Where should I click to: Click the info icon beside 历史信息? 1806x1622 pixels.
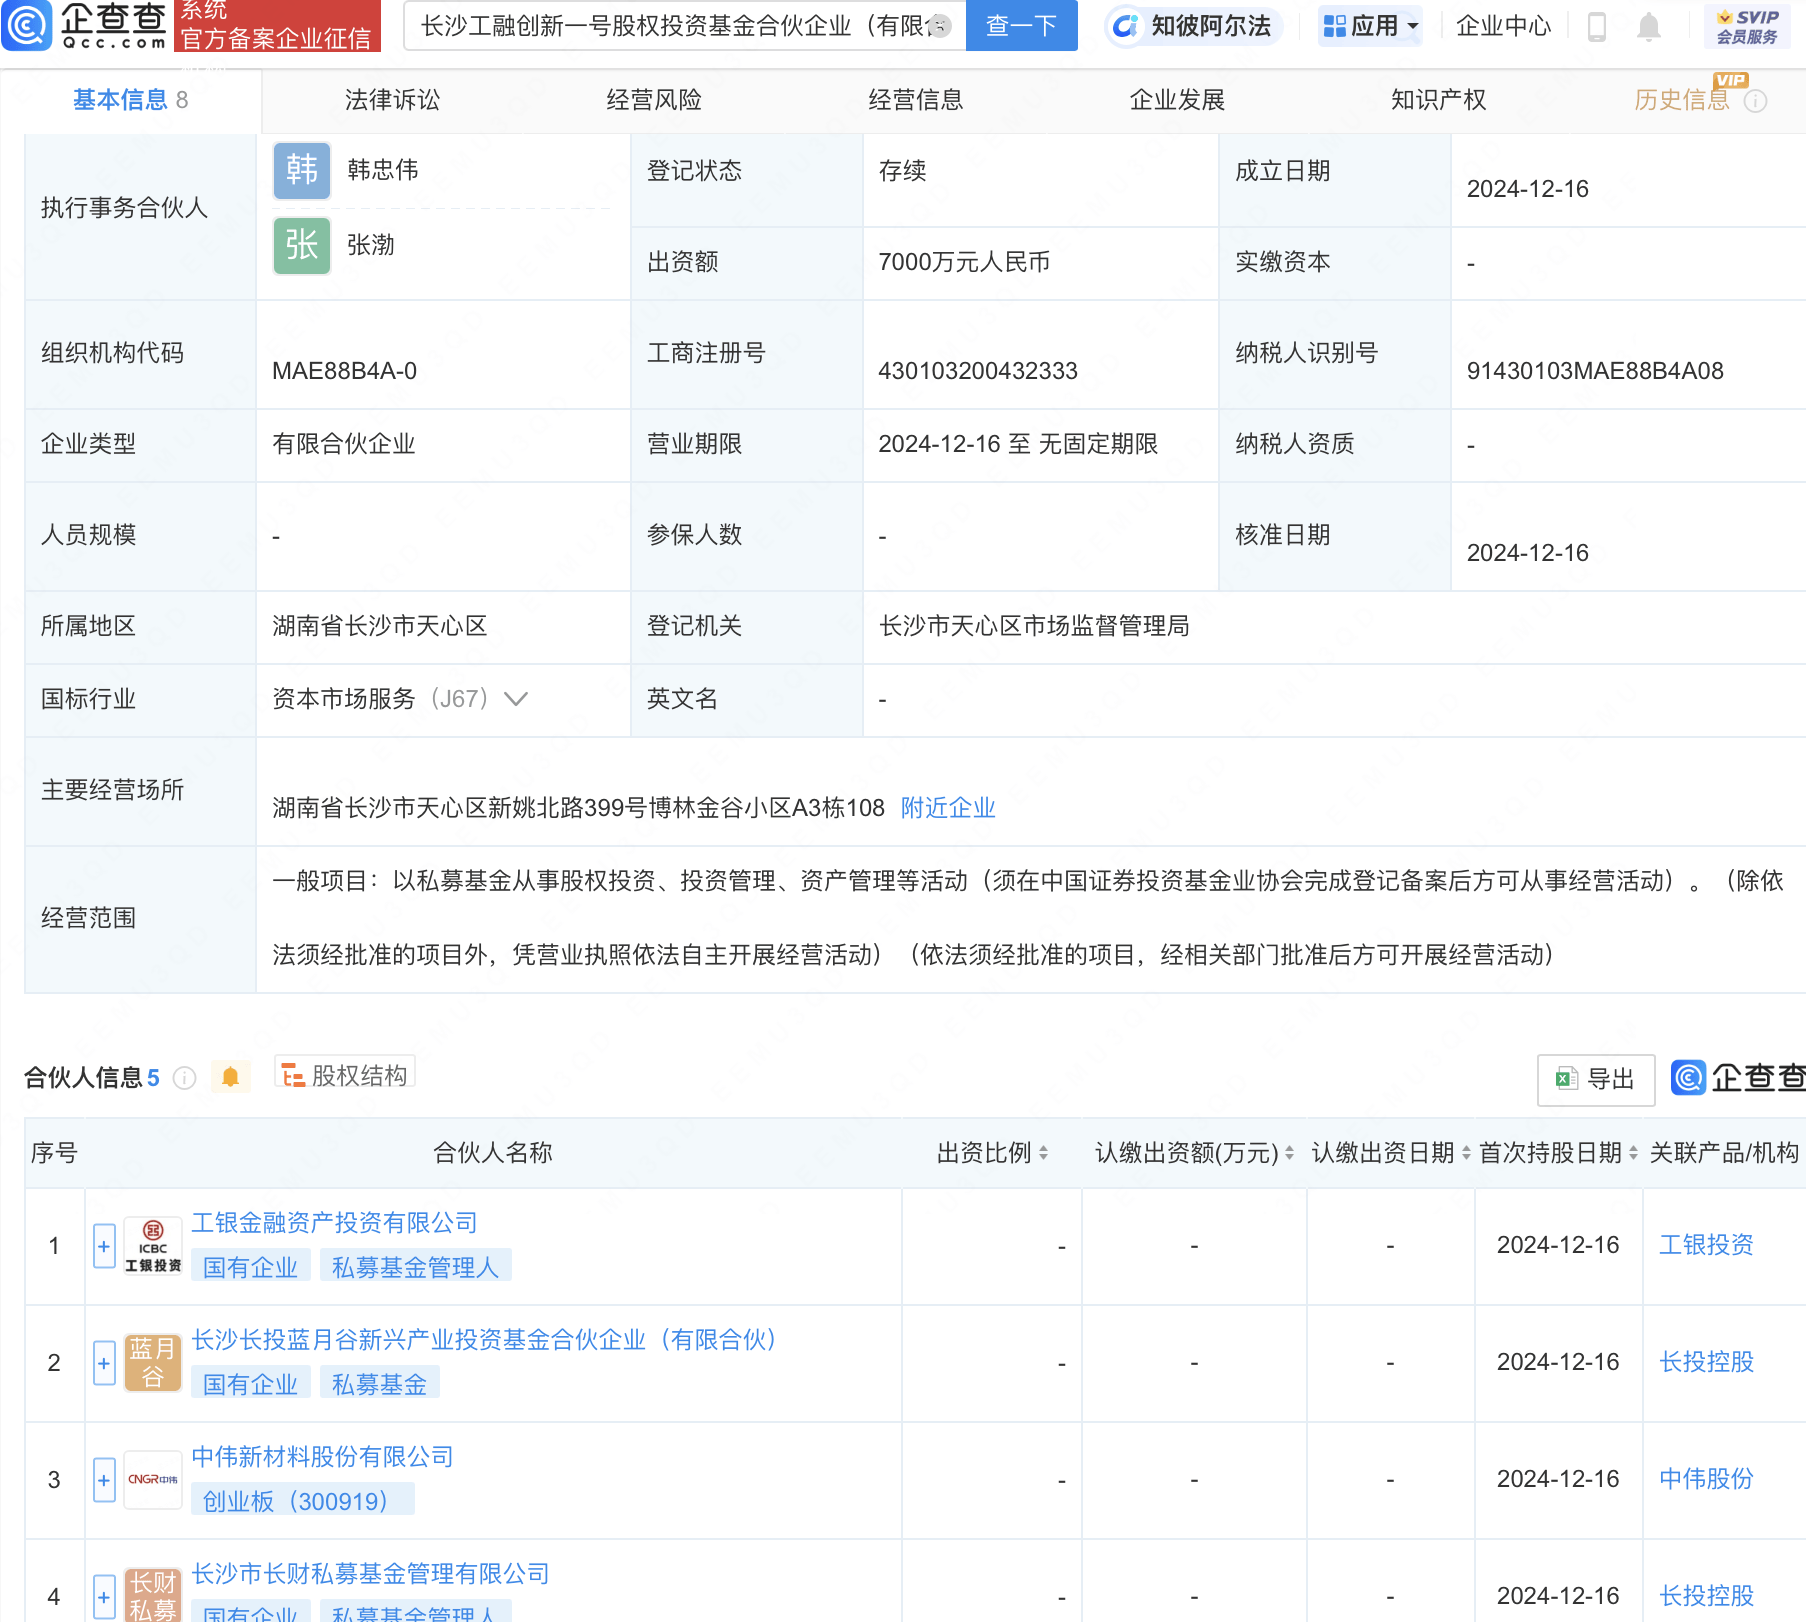pyautogui.click(x=1755, y=101)
